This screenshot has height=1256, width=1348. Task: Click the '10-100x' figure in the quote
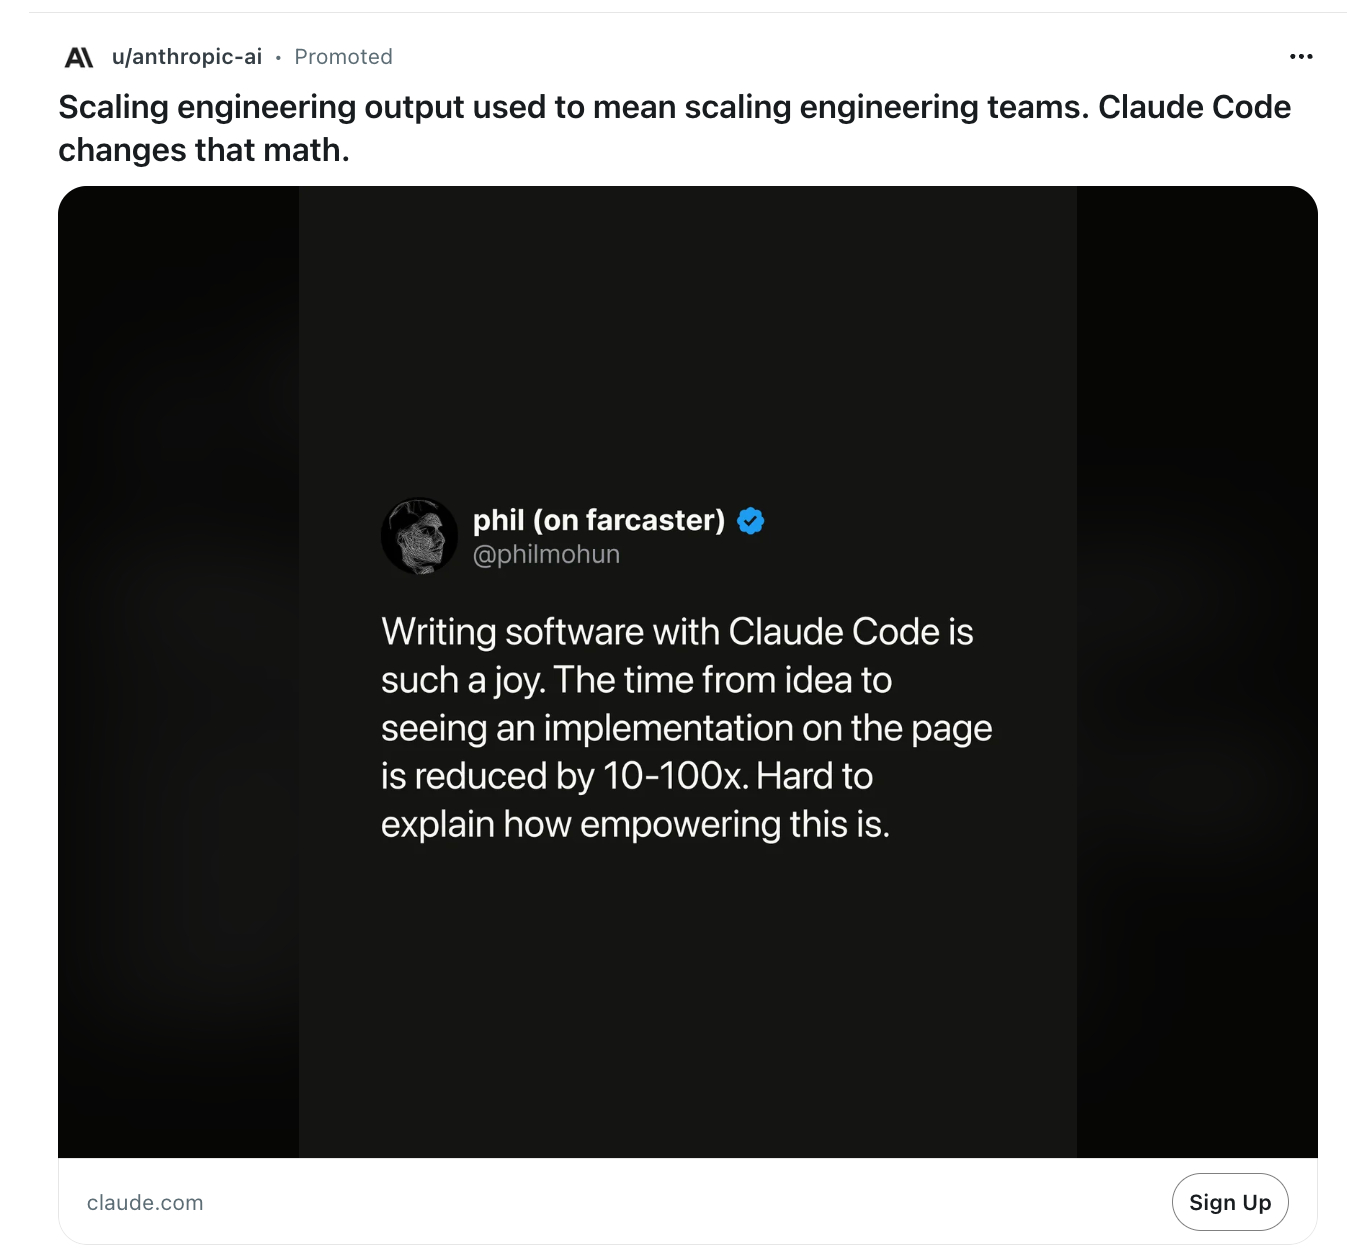pyautogui.click(x=675, y=776)
